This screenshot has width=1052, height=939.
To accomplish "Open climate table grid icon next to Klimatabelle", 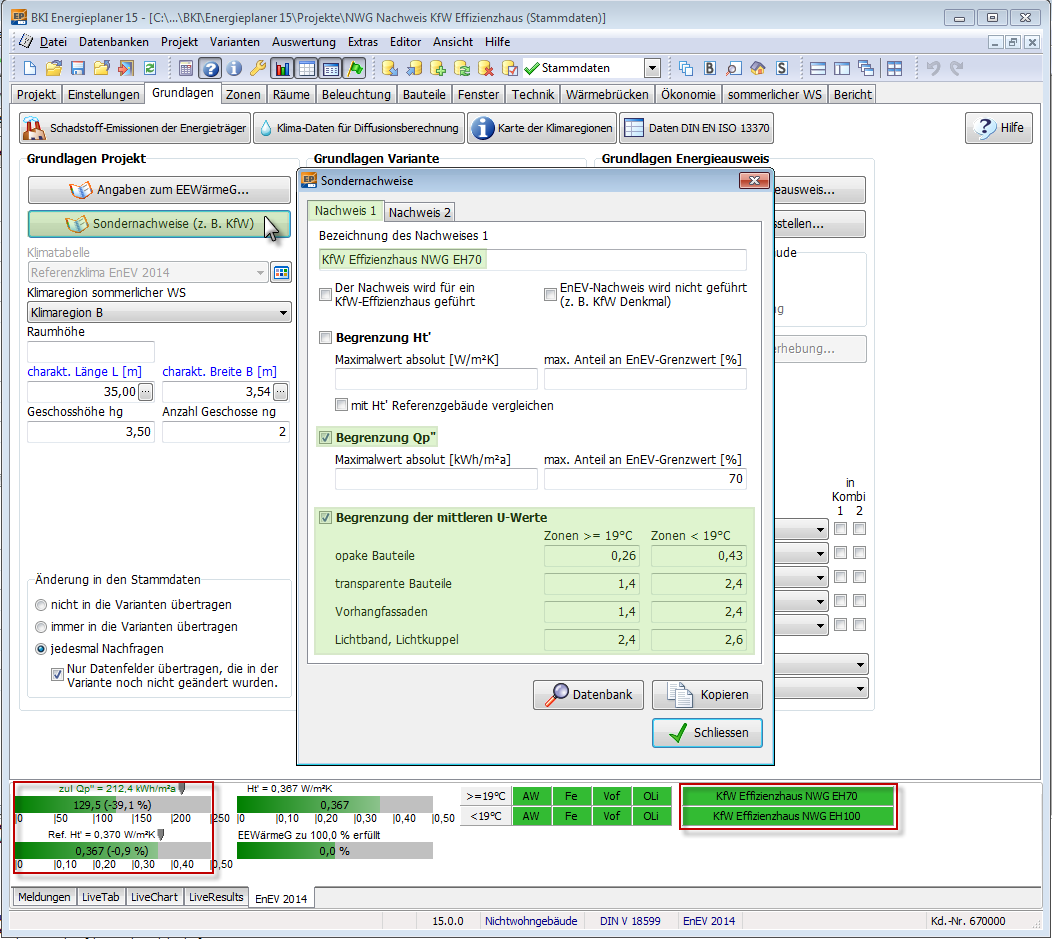I will [281, 272].
